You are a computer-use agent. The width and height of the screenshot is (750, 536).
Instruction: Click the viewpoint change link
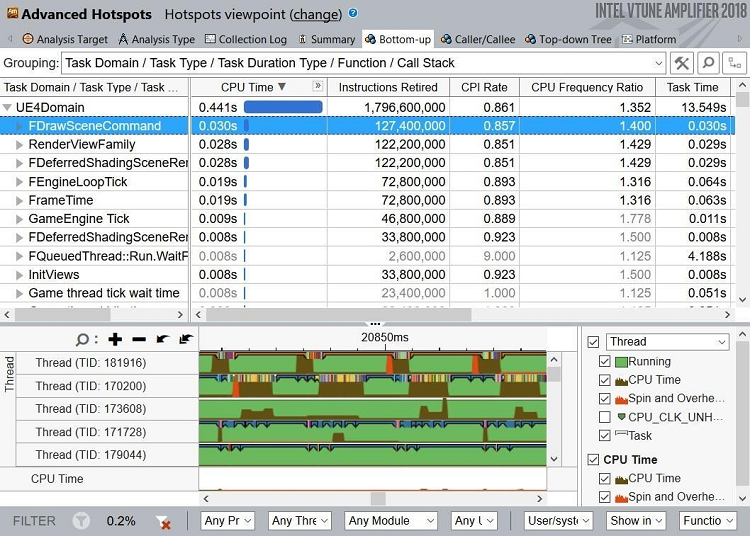pyautogui.click(x=316, y=14)
